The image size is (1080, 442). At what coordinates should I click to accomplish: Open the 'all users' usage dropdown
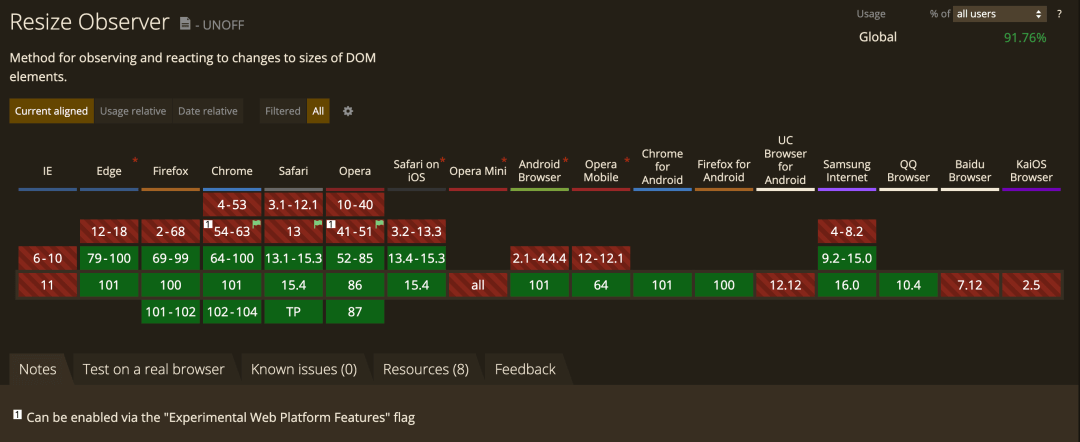pos(999,14)
